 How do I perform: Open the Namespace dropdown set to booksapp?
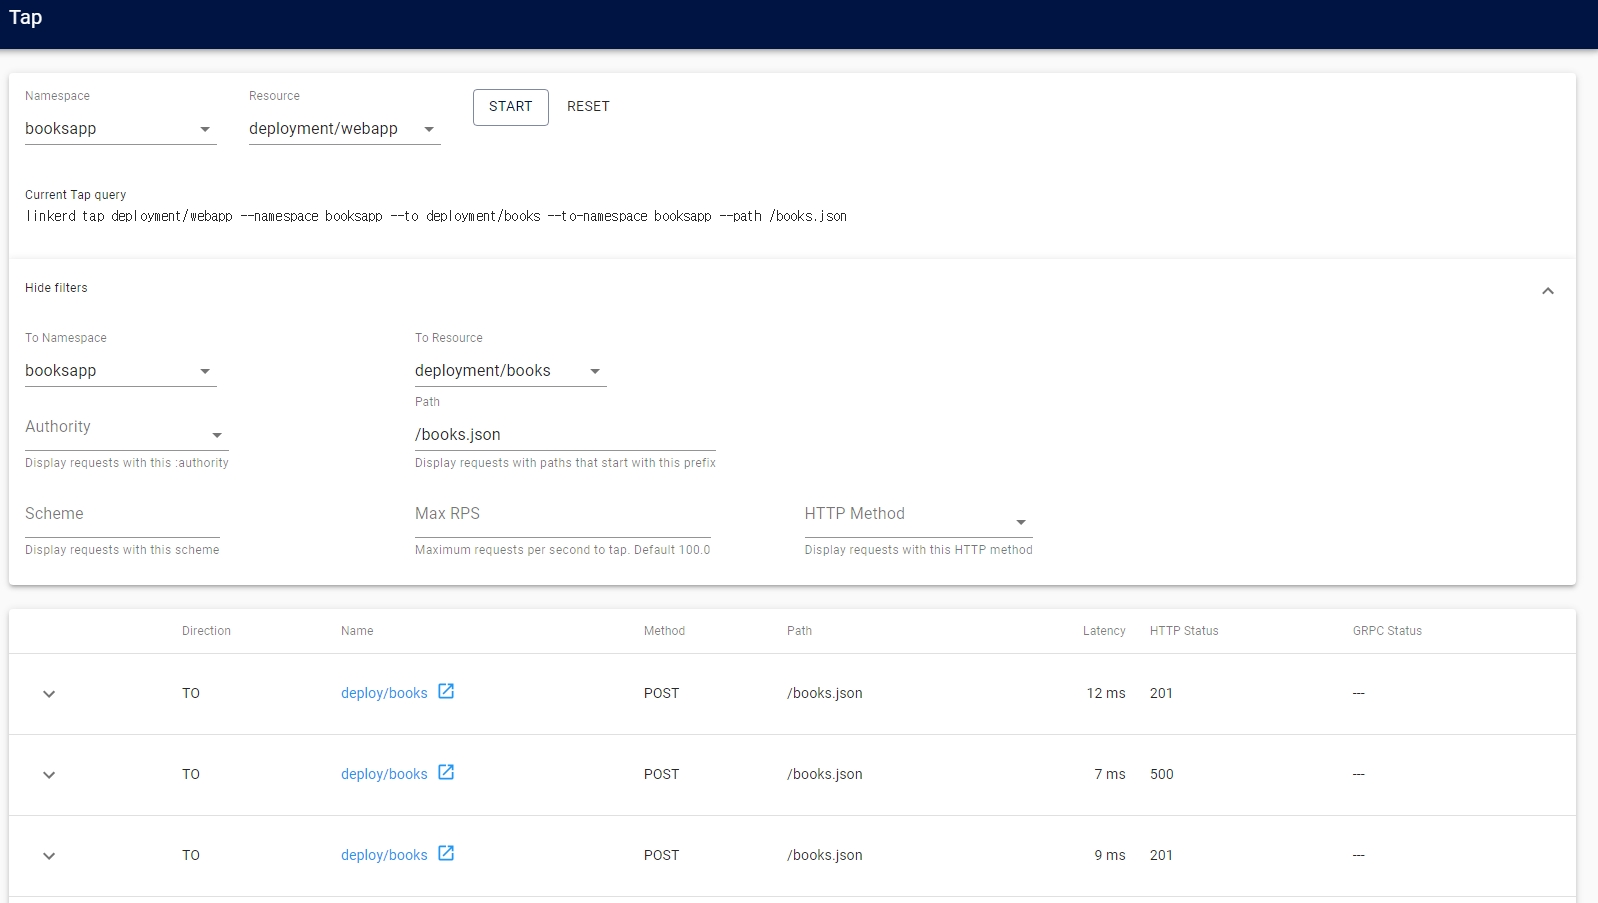pyautogui.click(x=120, y=129)
